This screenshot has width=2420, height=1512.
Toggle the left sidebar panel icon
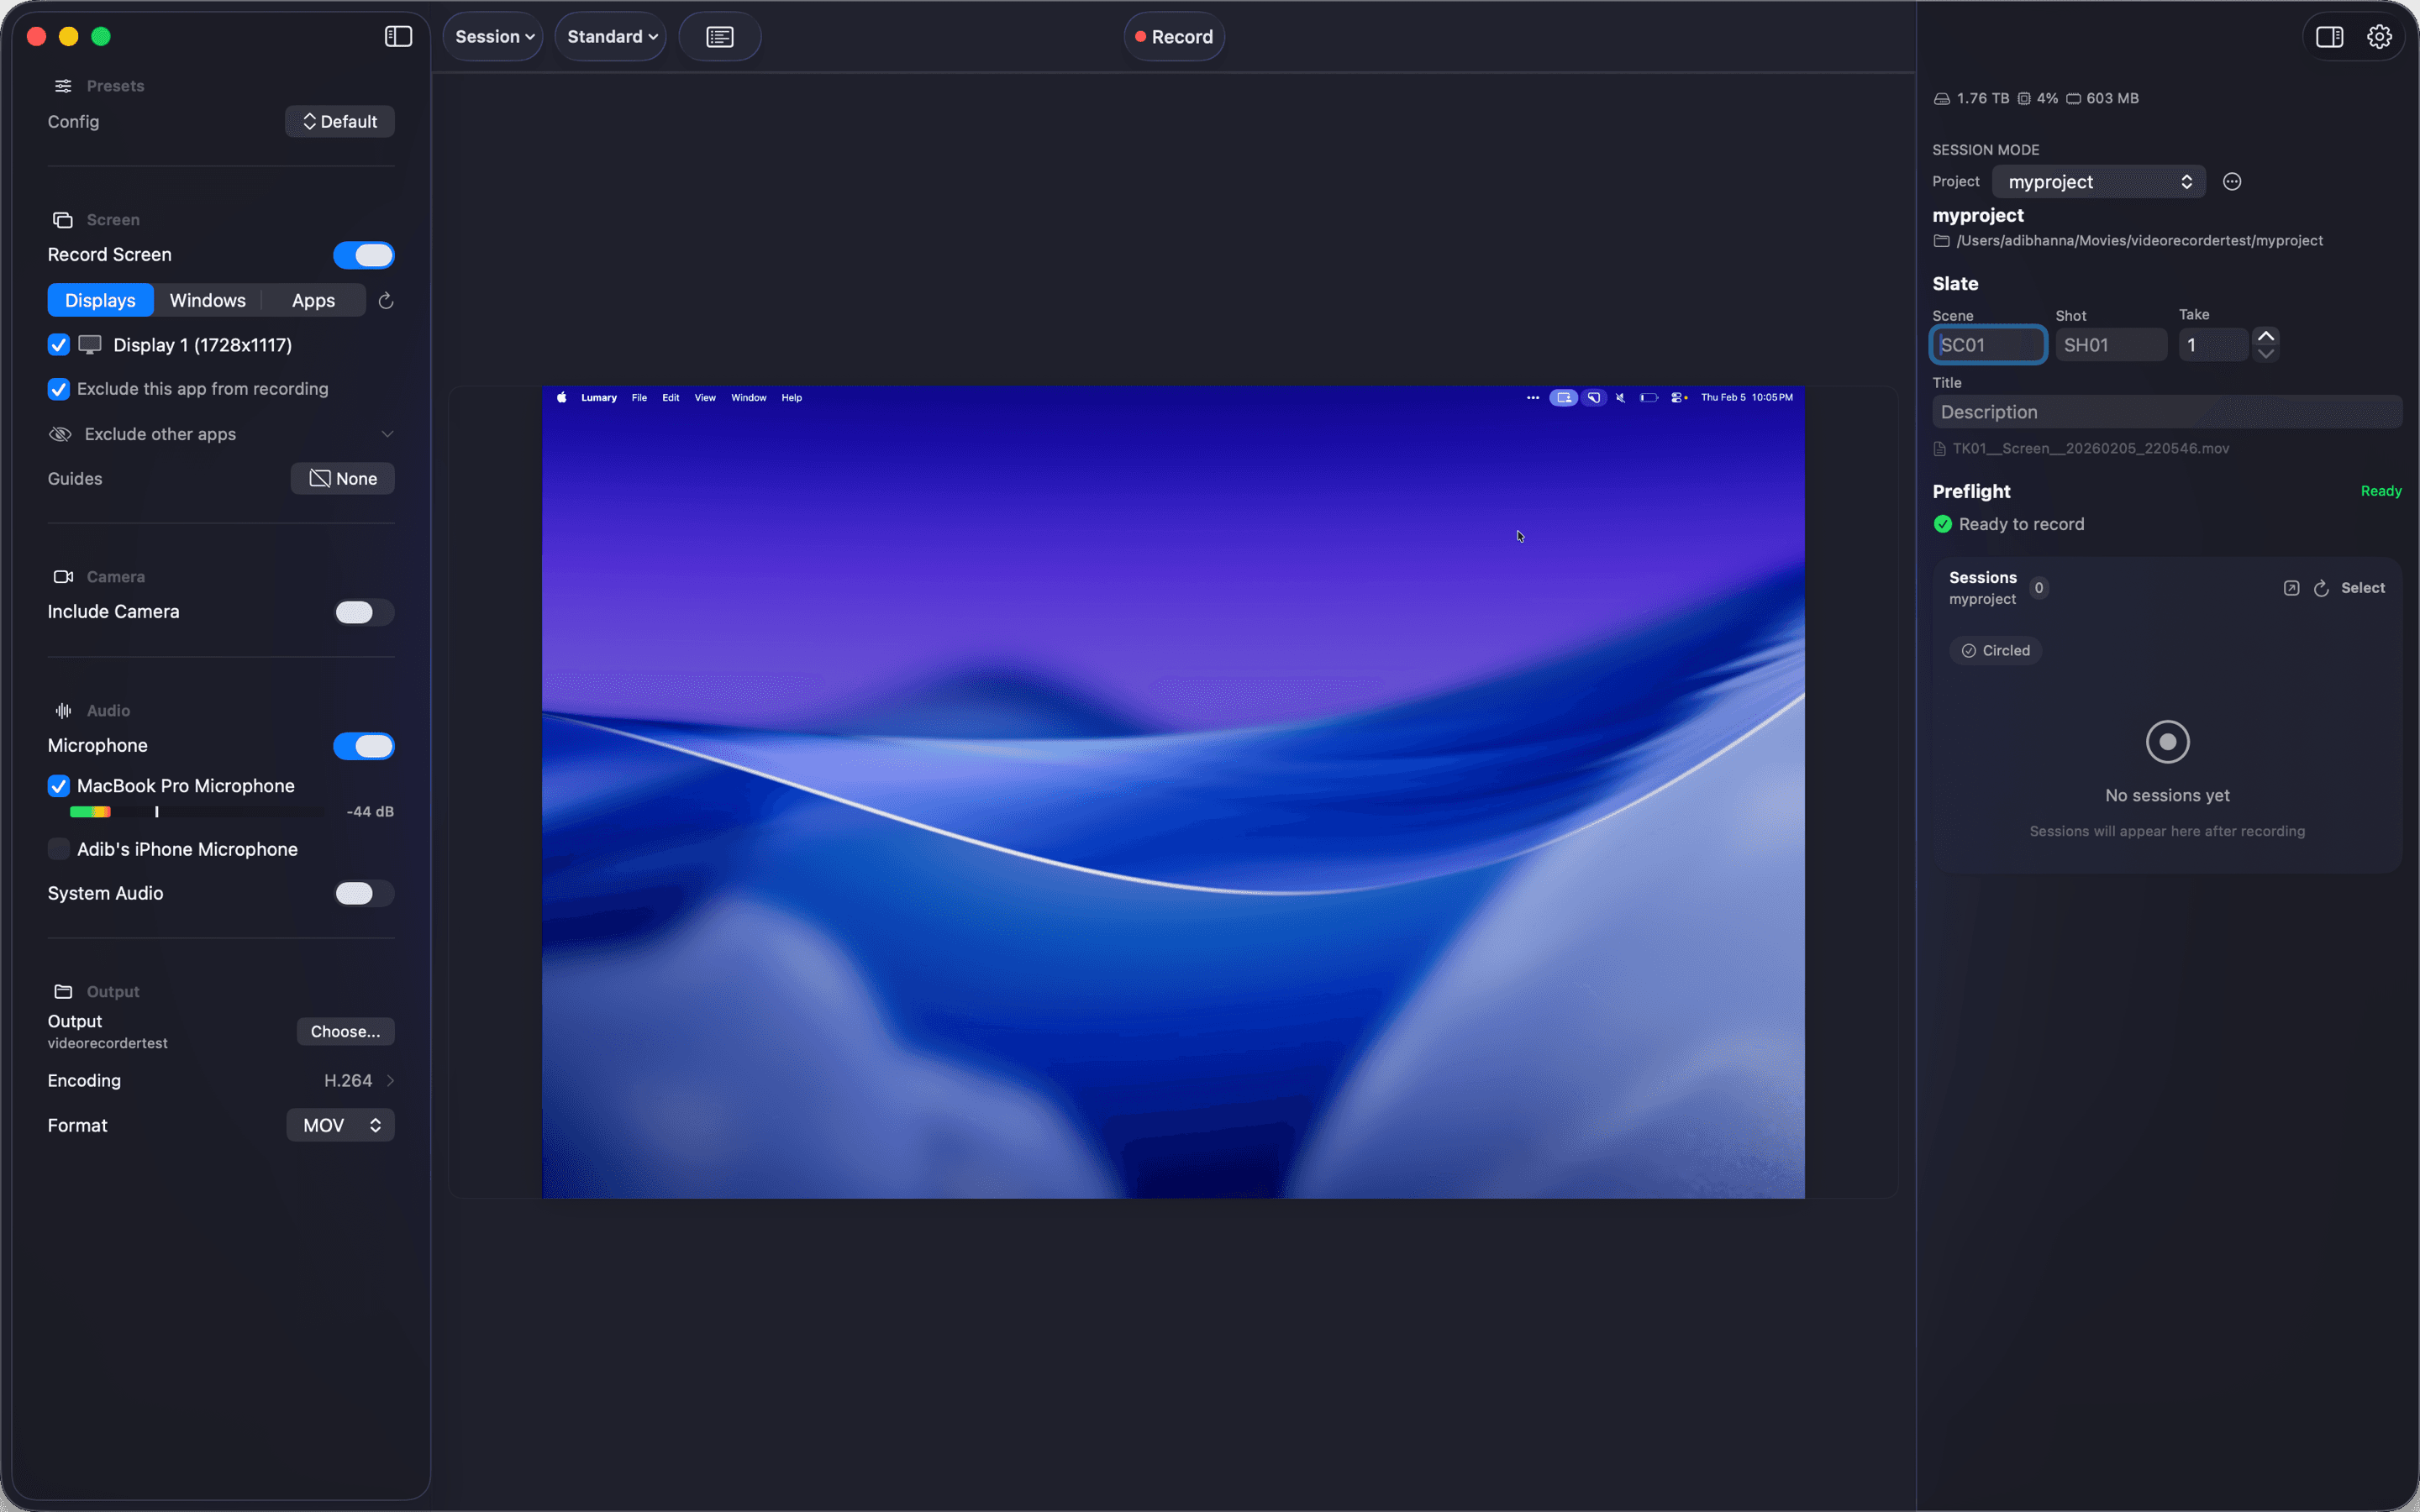tap(398, 37)
